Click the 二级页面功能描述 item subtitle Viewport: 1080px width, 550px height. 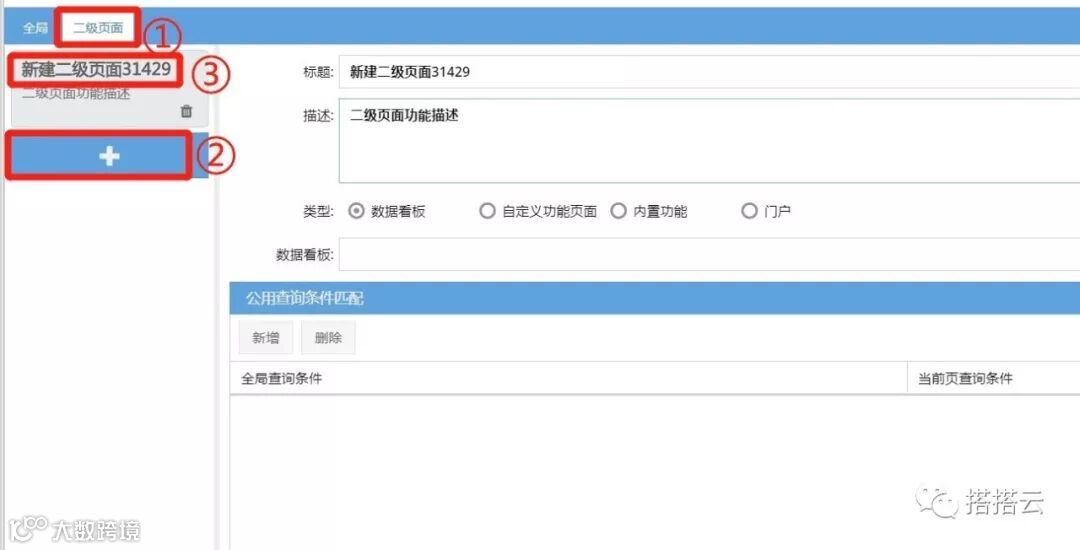pos(76,94)
